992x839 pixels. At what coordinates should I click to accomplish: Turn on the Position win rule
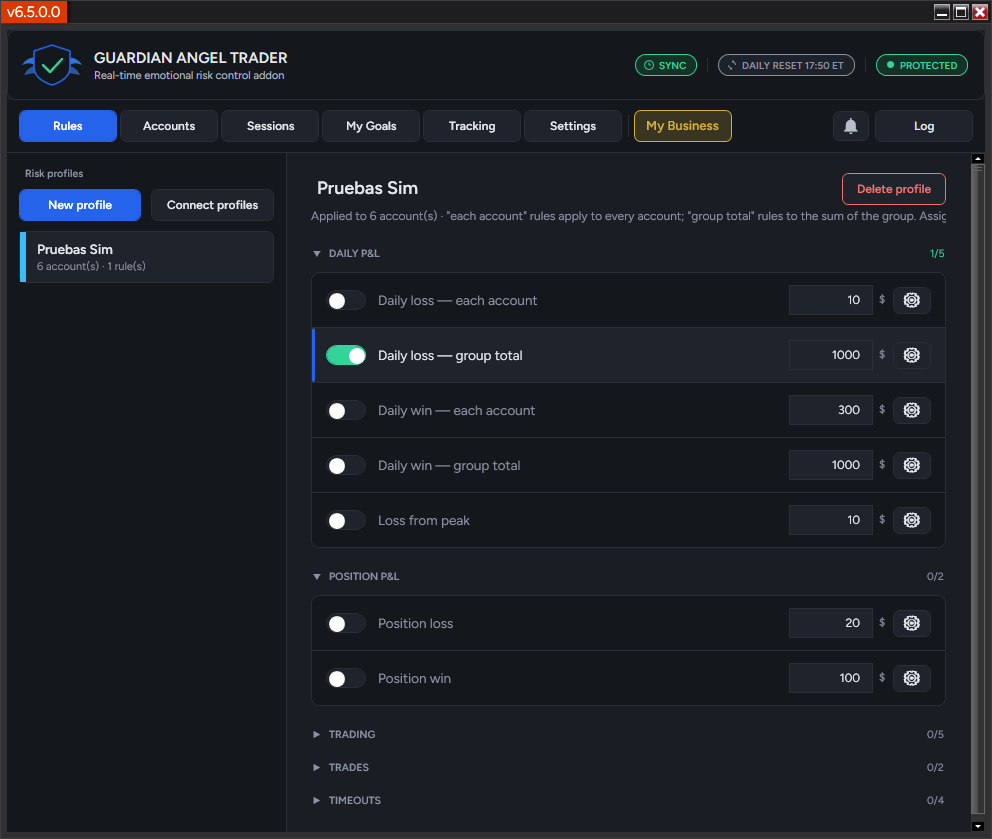click(345, 679)
